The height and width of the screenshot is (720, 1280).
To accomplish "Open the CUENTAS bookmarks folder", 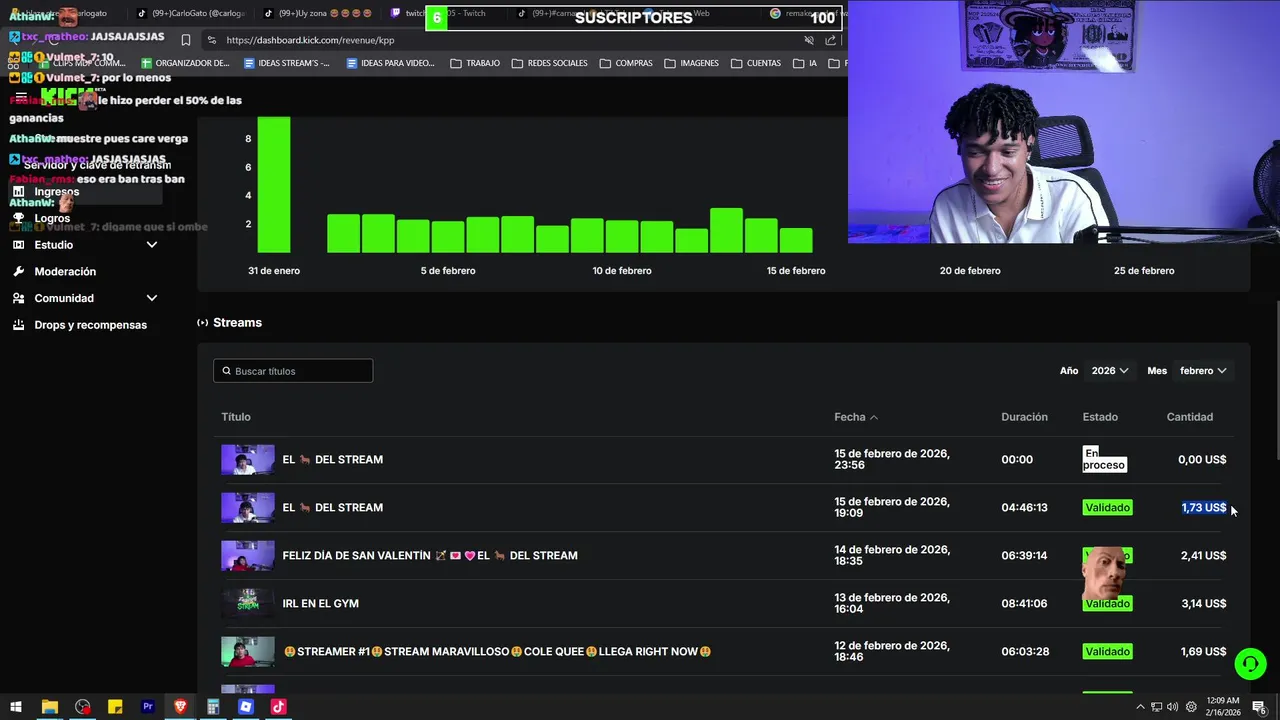I will point(756,63).
